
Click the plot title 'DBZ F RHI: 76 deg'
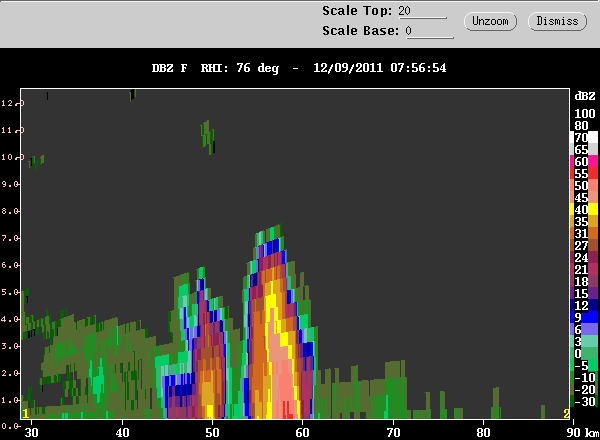tap(215, 68)
